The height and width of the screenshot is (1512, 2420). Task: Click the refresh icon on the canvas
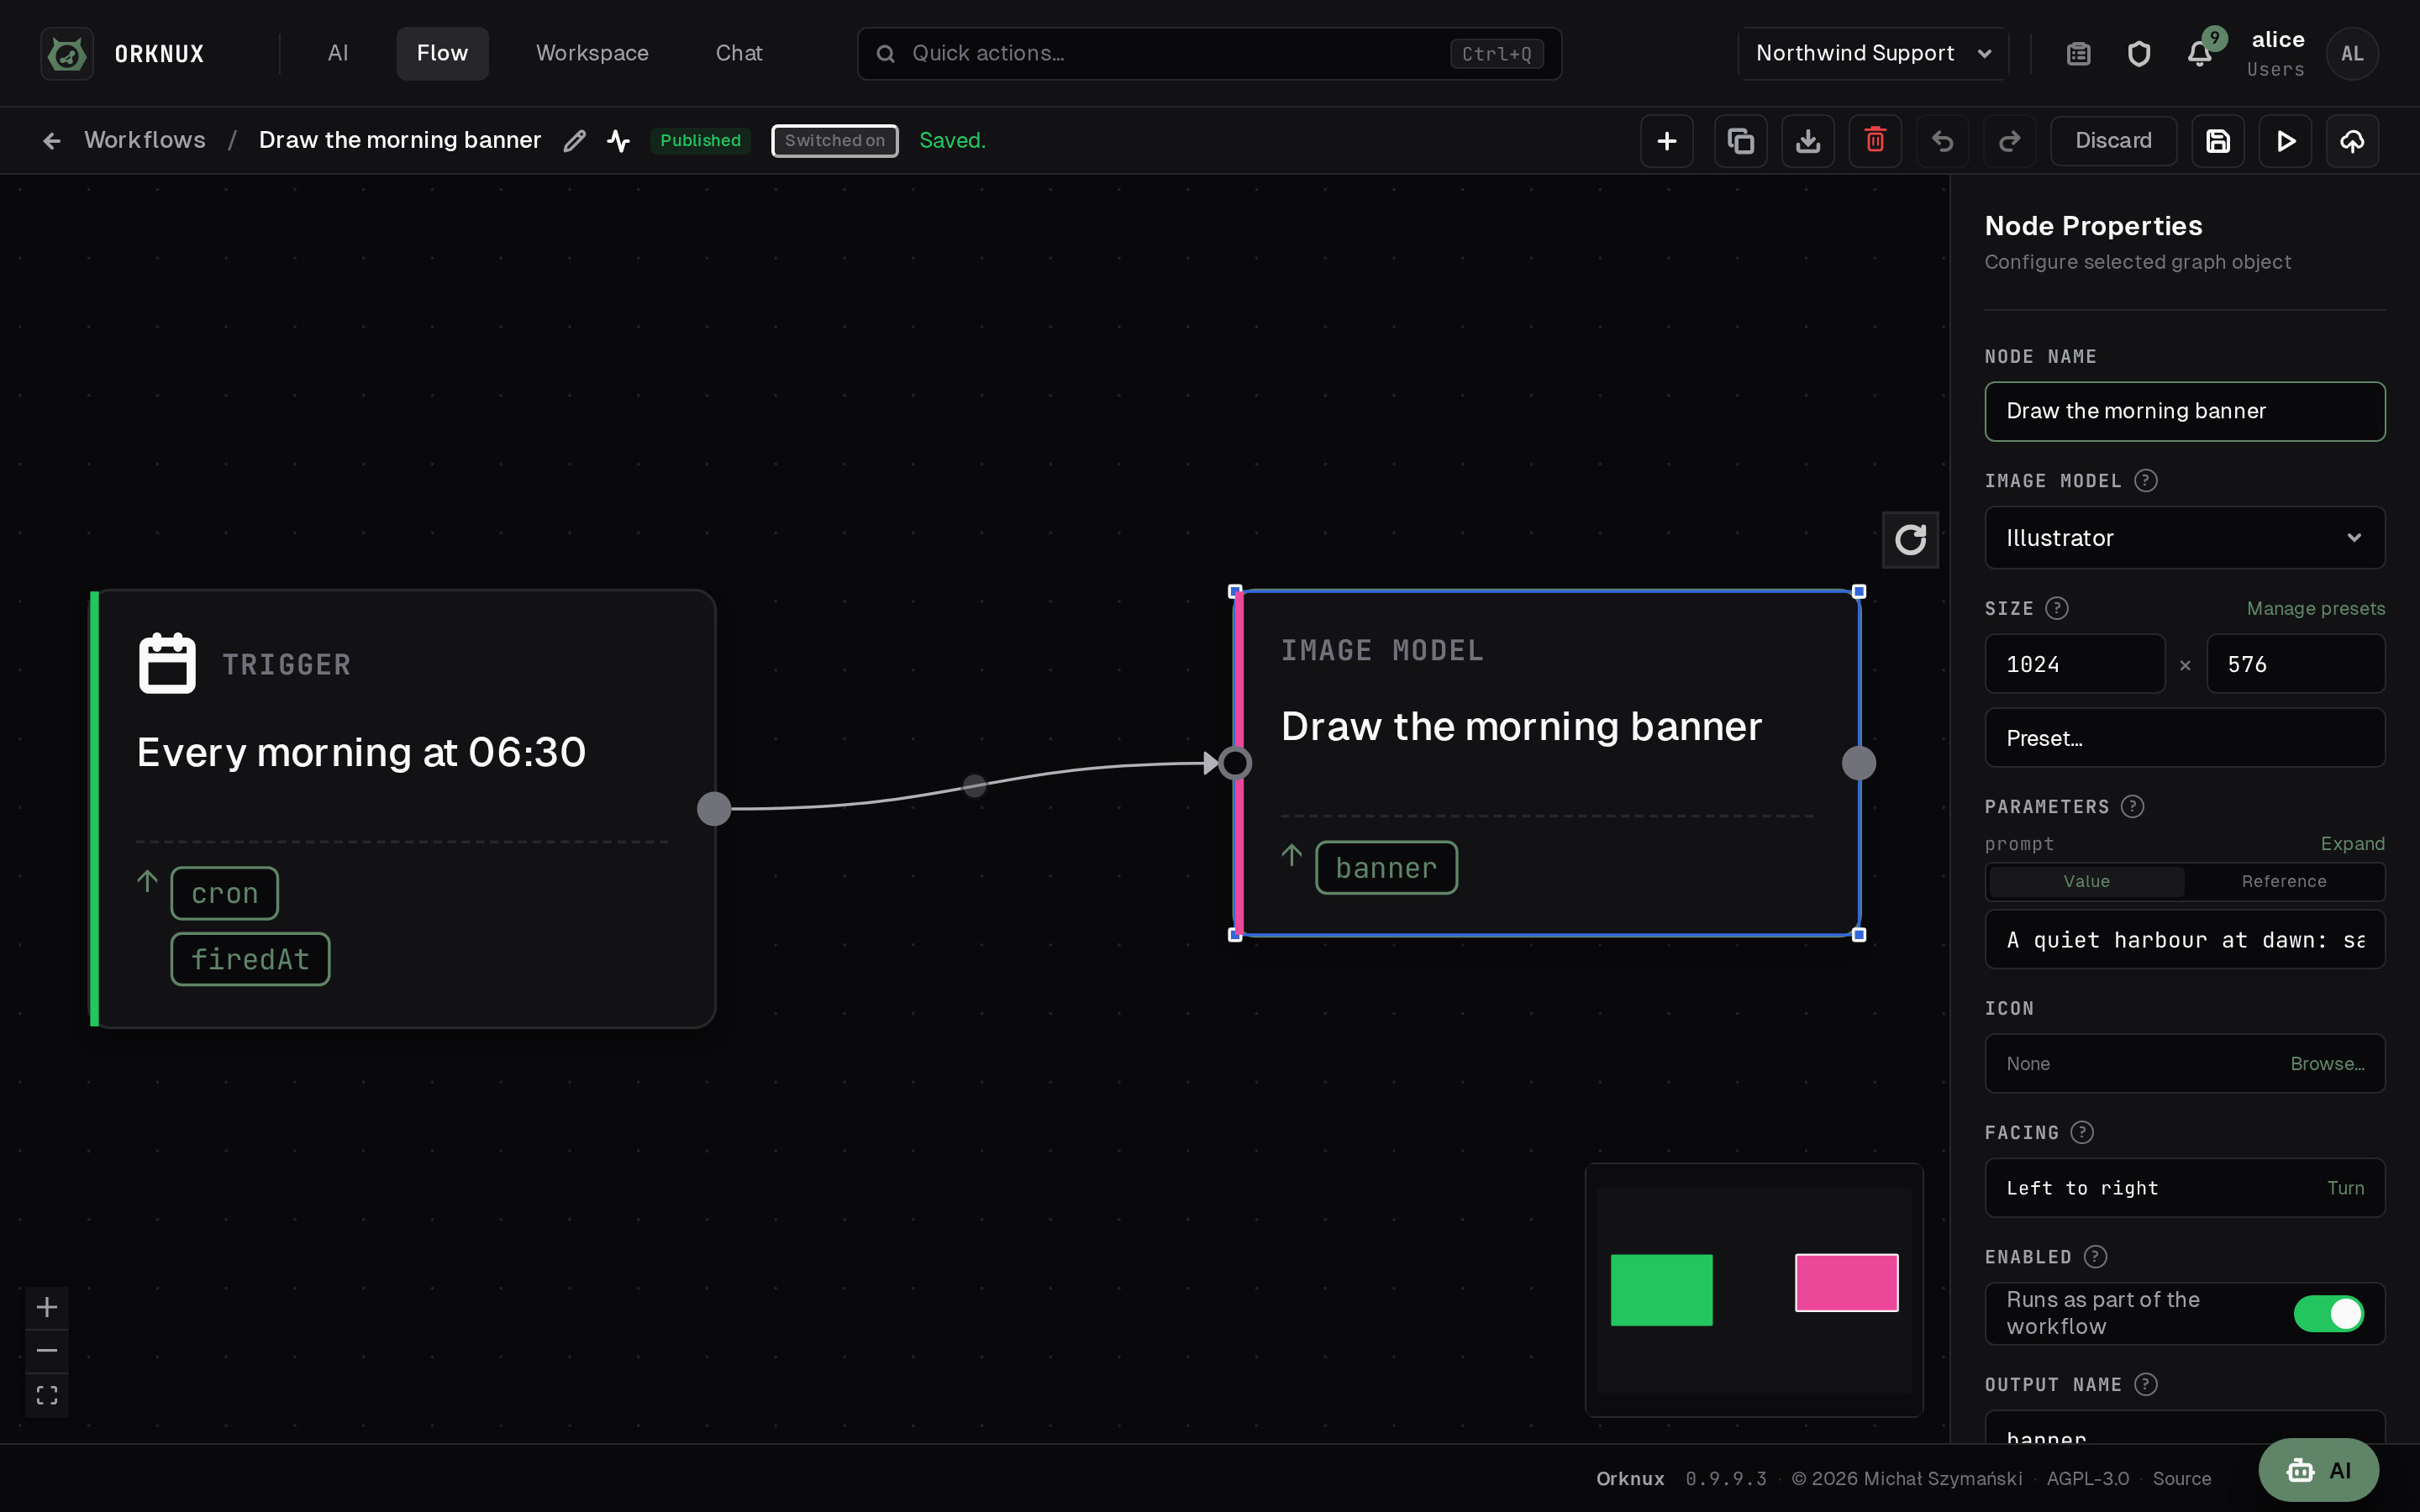1910,540
